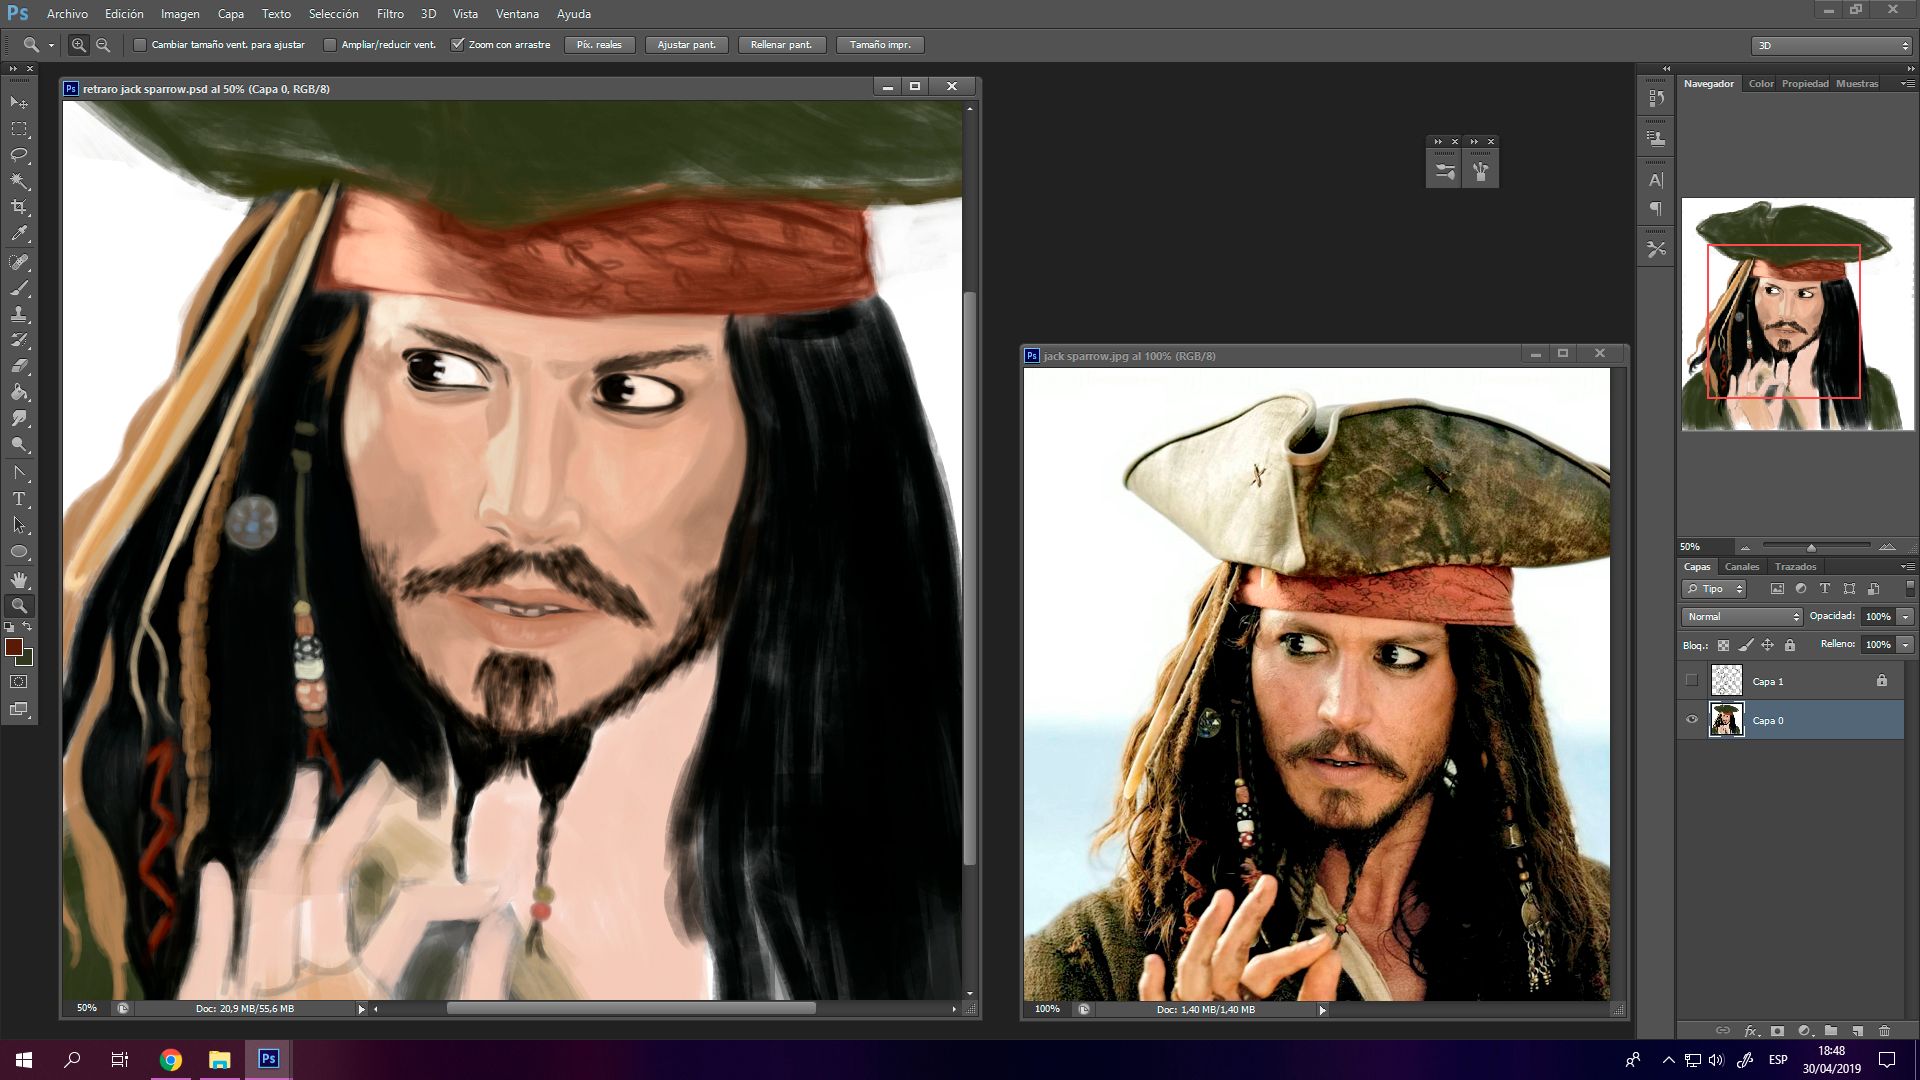Select the Brush tool
1920x1080 pixels.
pyautogui.click(x=19, y=288)
